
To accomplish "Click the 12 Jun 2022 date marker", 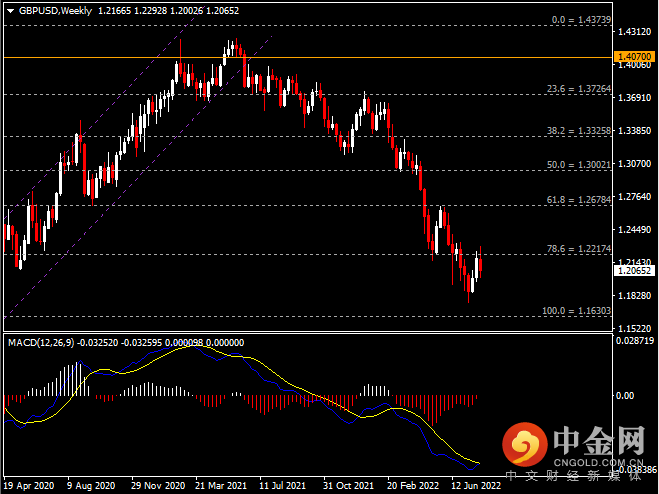I will (x=477, y=485).
